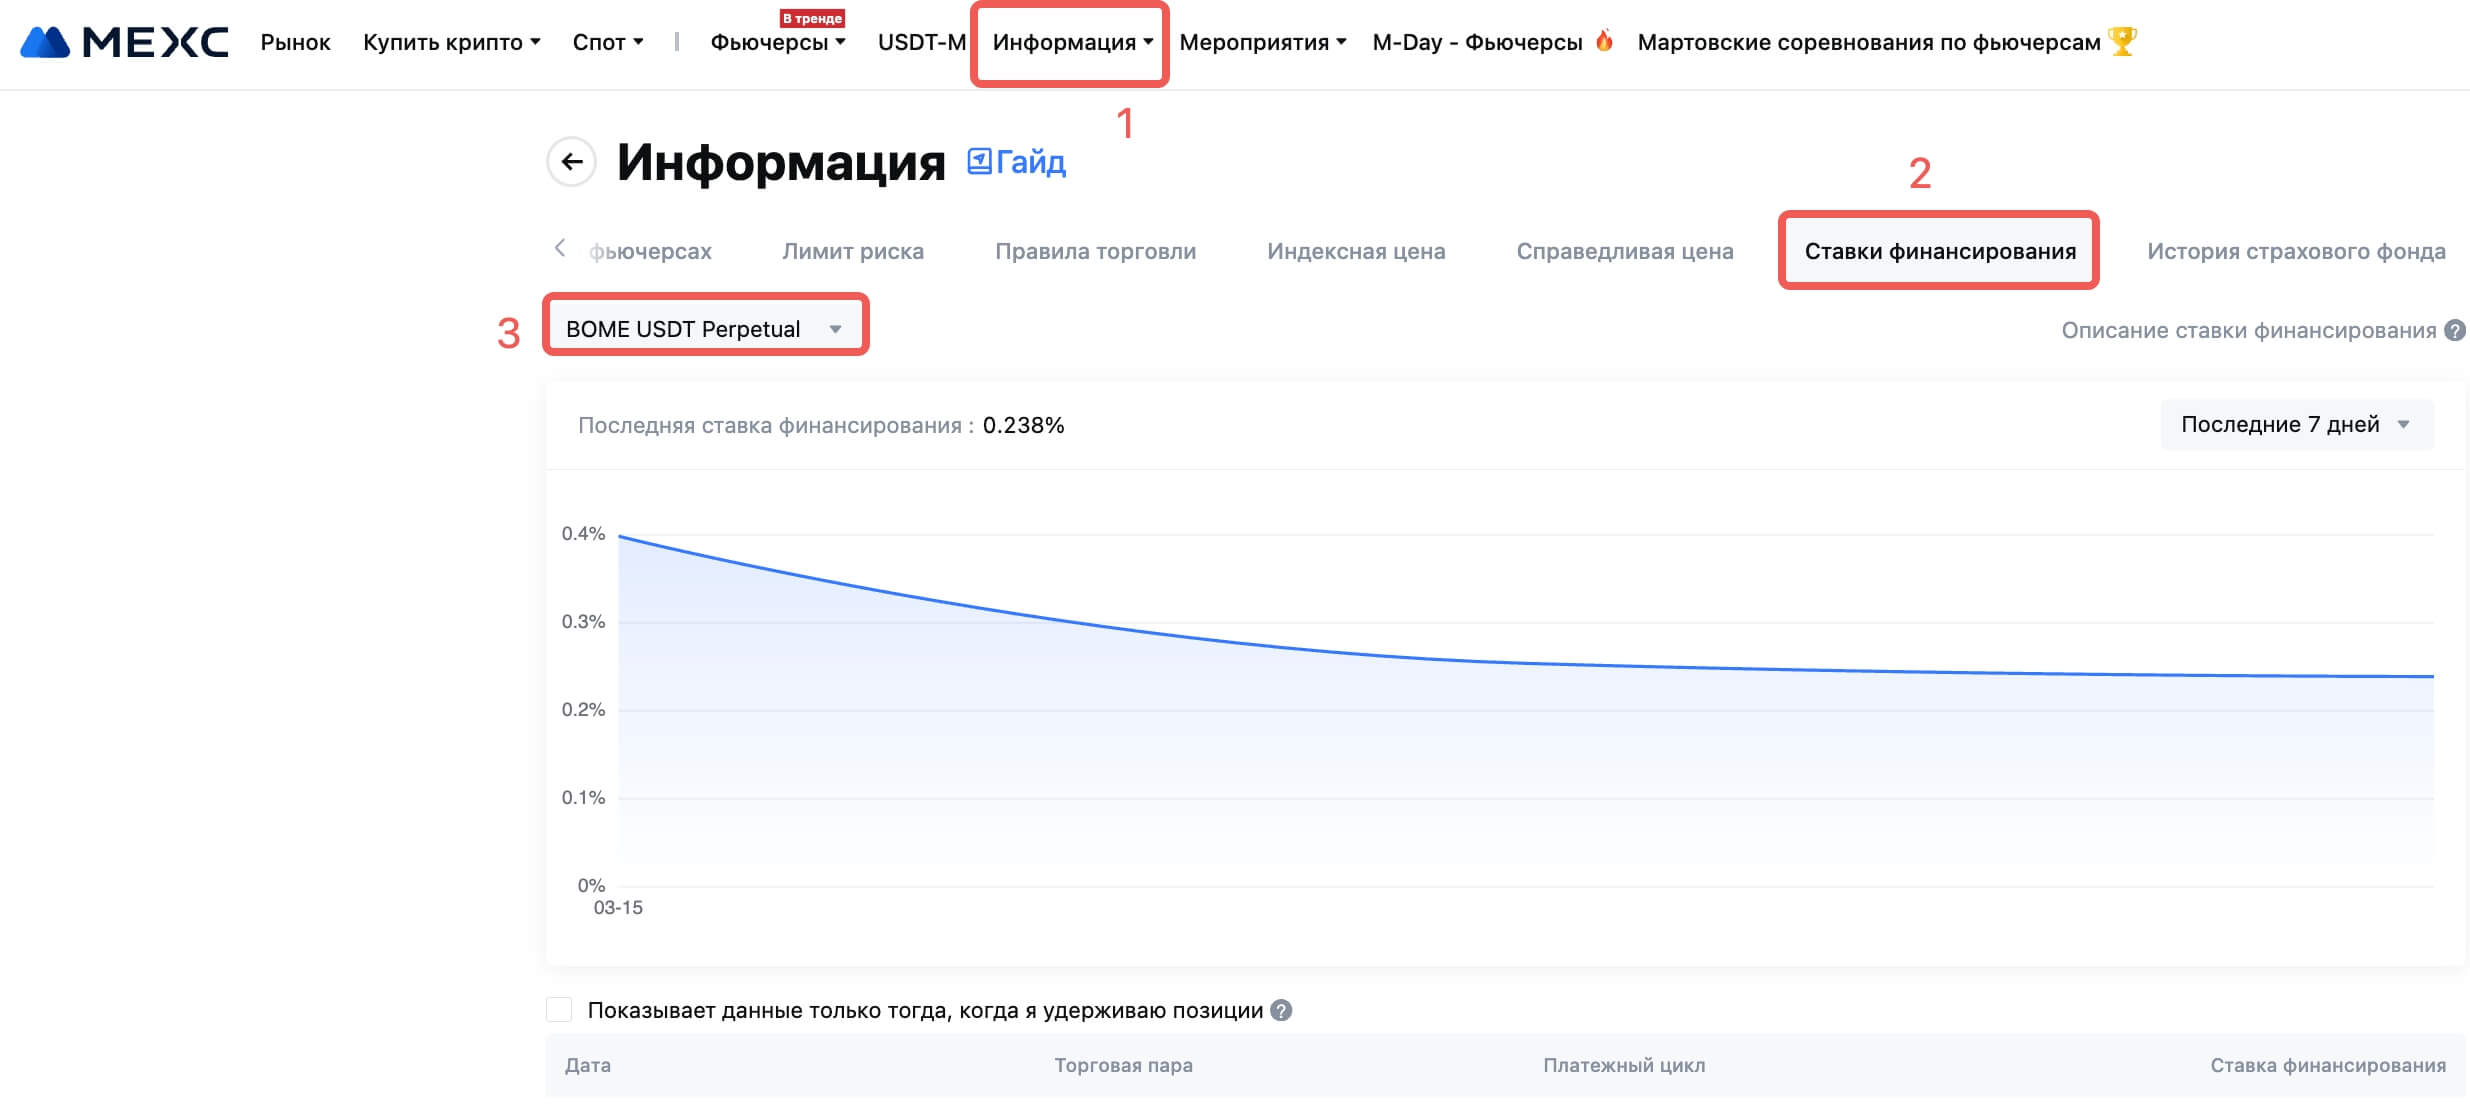
Task: Click the Фьючерсы menu with trending badge
Action: (777, 42)
